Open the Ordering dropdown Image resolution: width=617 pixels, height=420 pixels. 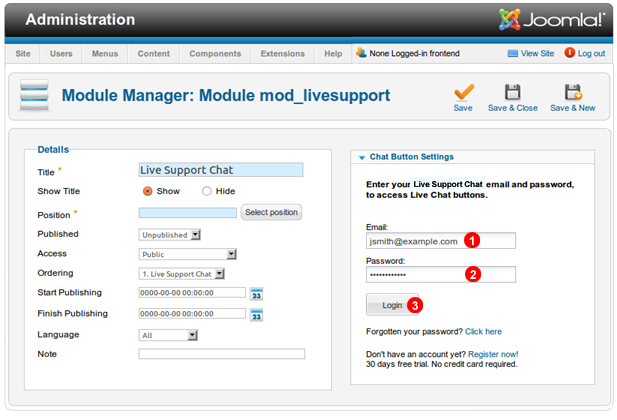coord(181,274)
